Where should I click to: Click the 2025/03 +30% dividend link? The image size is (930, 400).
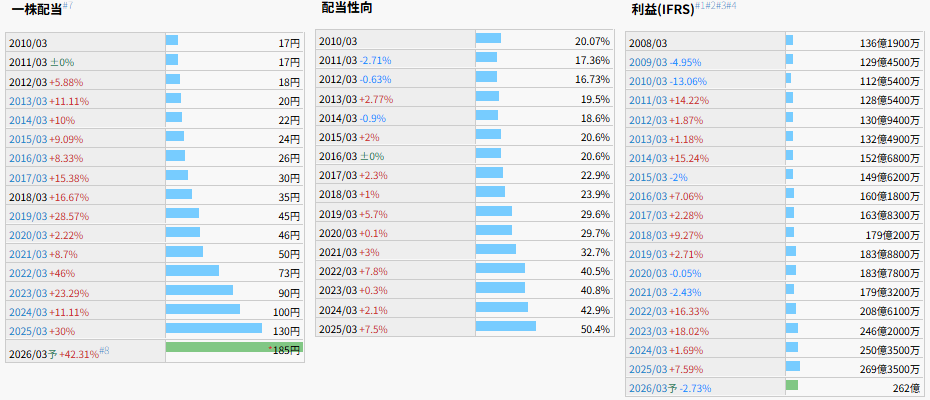point(41,331)
